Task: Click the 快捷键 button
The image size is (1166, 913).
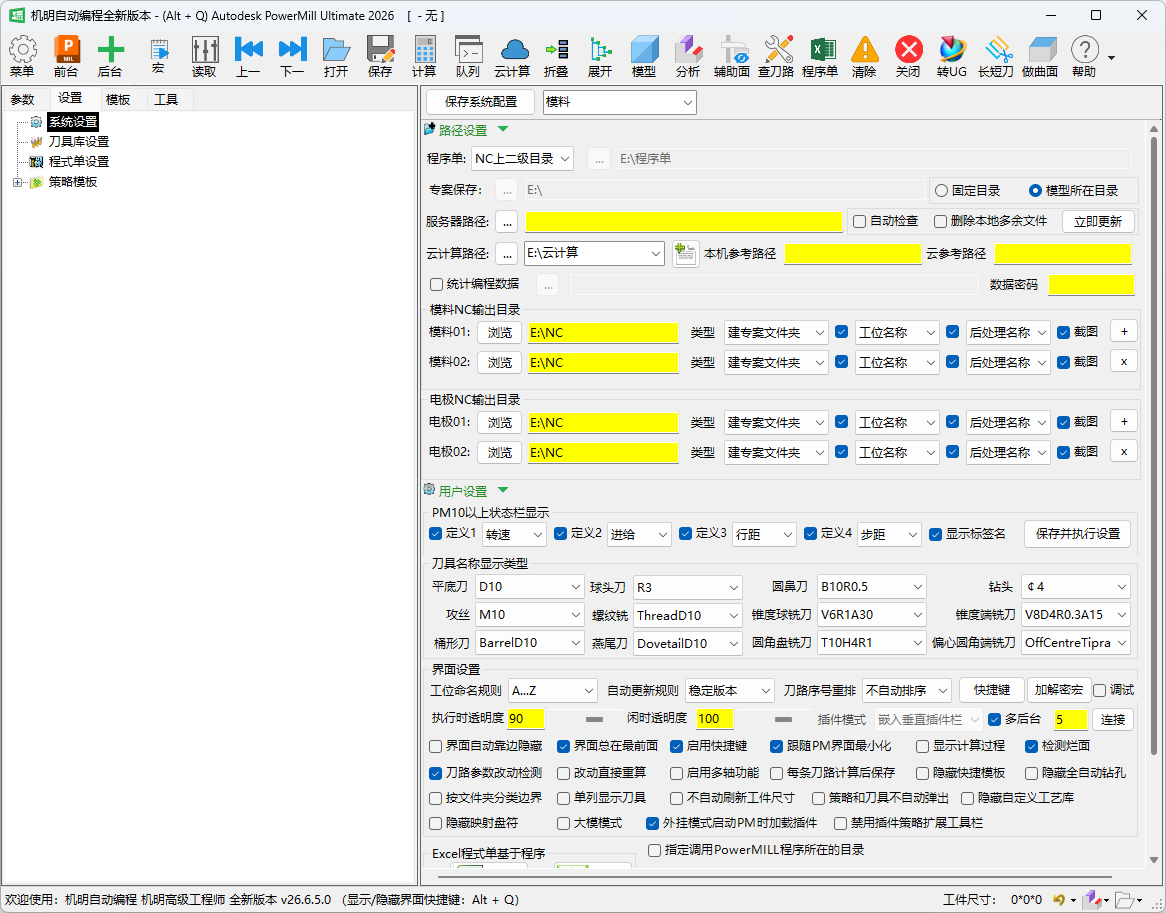Action: (x=992, y=690)
